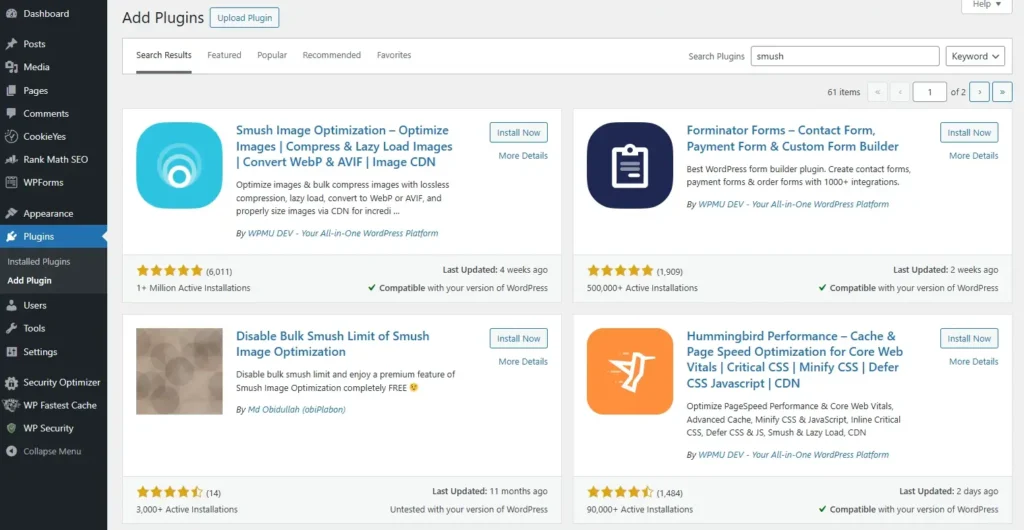Click the WP Security shield icon

[x=11, y=428]
